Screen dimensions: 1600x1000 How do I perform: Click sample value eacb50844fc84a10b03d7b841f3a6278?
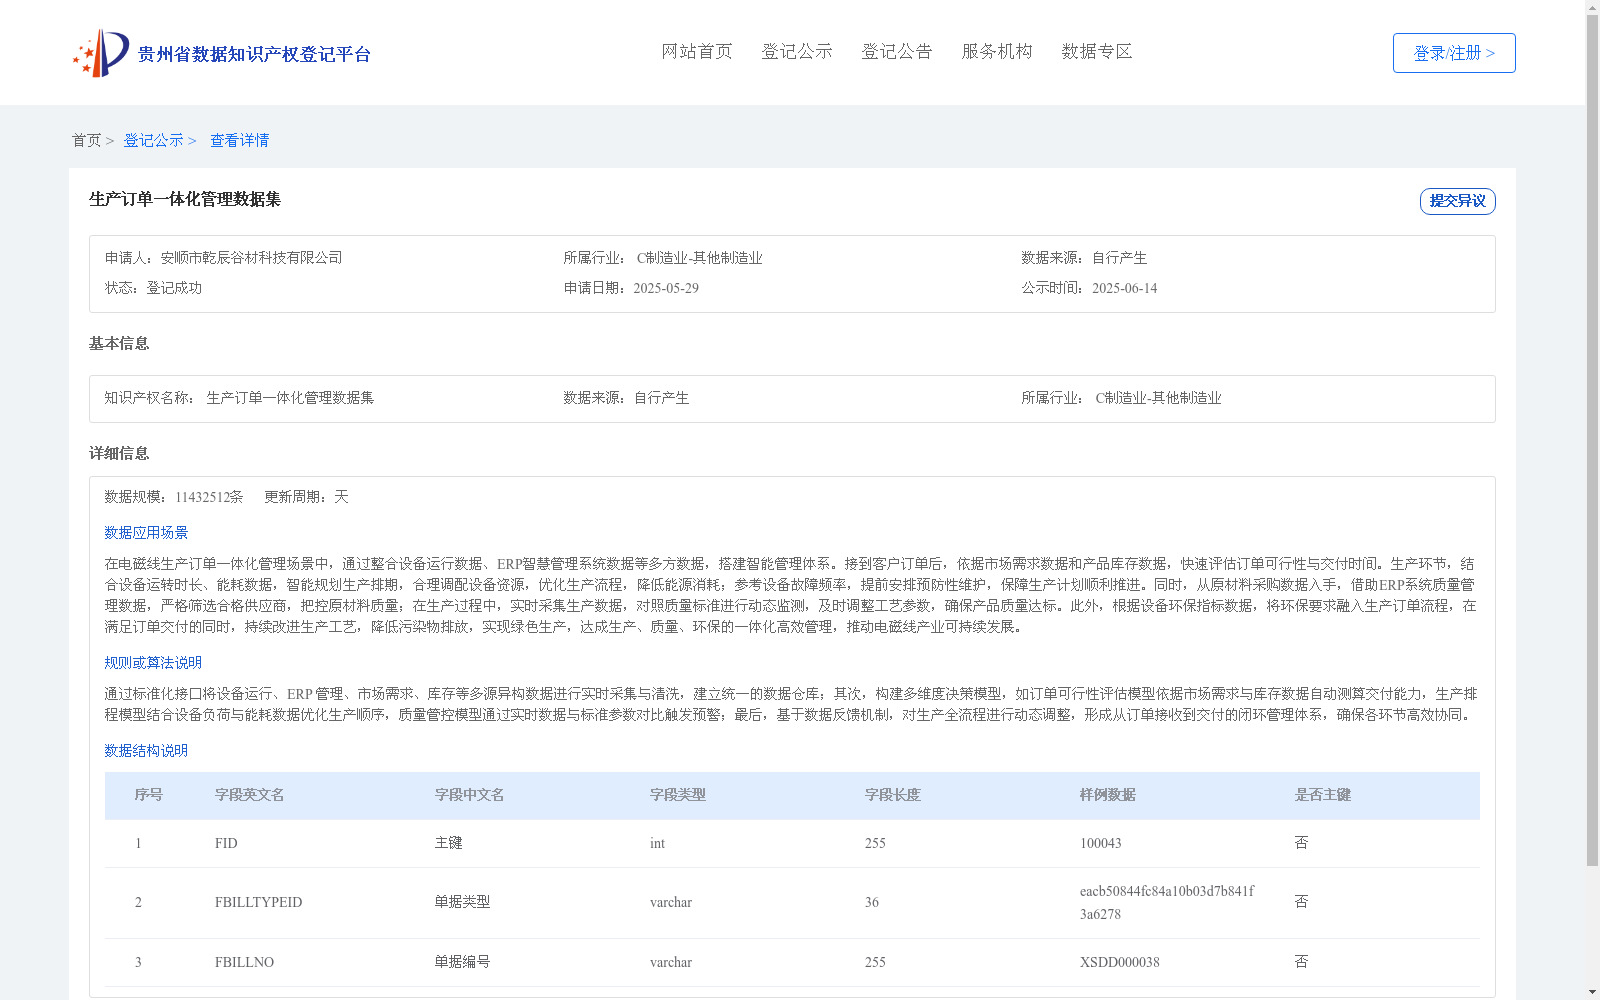click(1167, 902)
